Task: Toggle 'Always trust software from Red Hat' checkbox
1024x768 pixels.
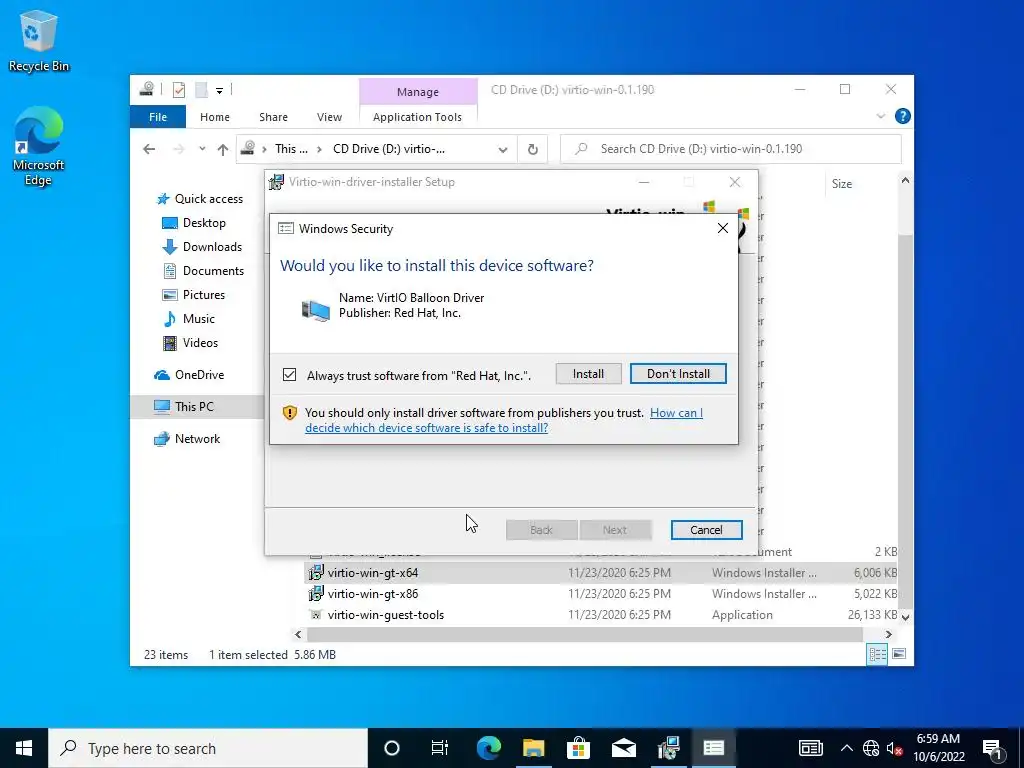Action: 289,375
